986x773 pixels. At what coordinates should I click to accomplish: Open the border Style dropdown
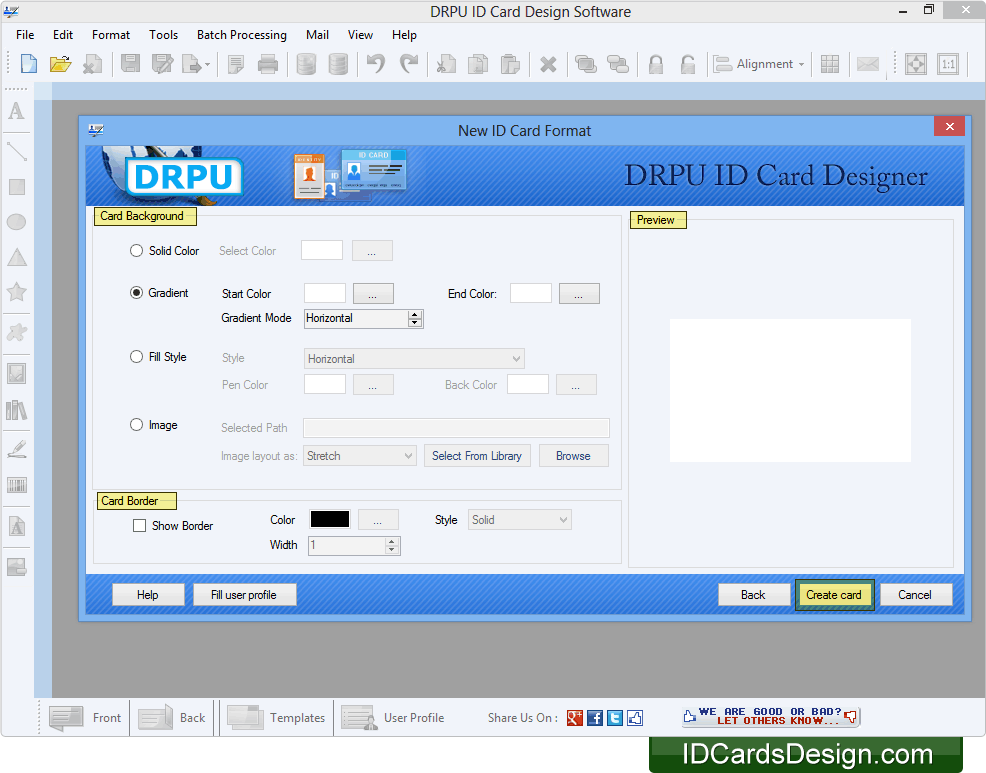520,520
